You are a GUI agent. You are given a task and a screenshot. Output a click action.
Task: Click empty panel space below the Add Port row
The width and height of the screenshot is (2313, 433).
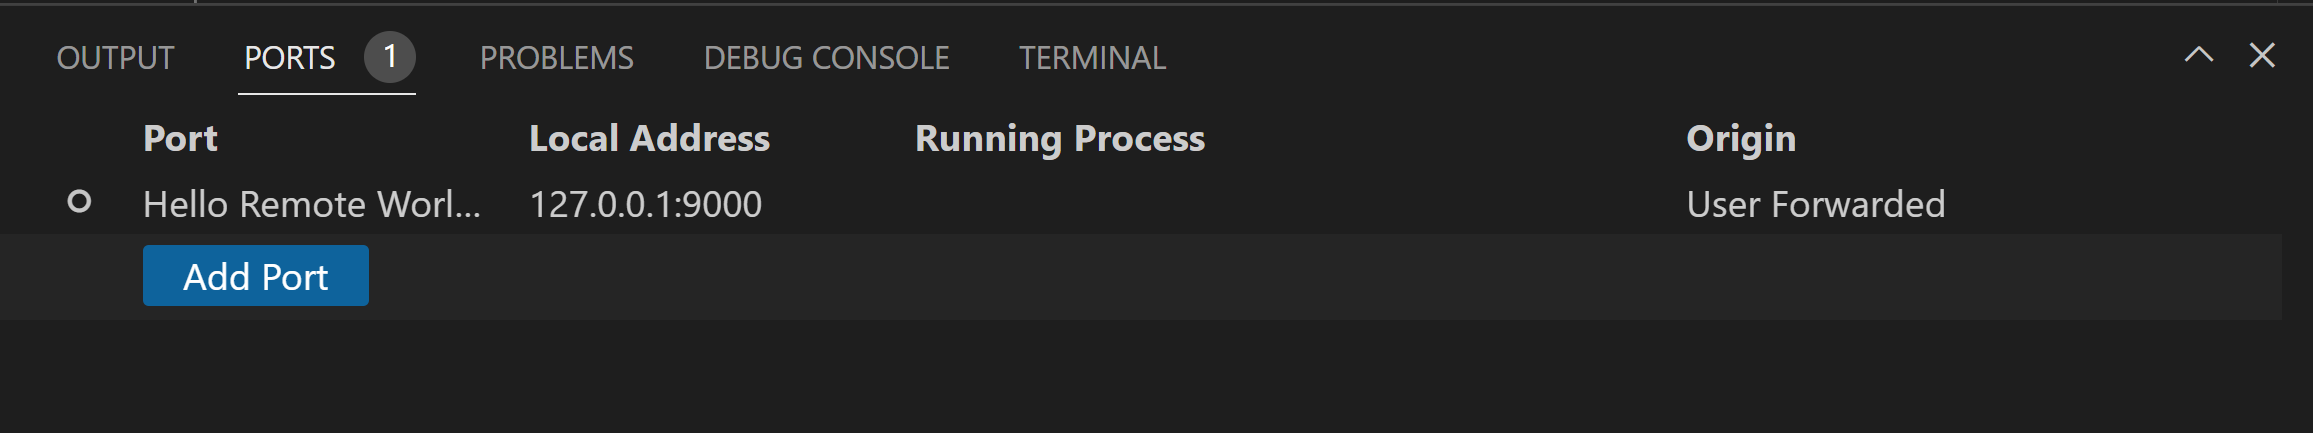1150,377
